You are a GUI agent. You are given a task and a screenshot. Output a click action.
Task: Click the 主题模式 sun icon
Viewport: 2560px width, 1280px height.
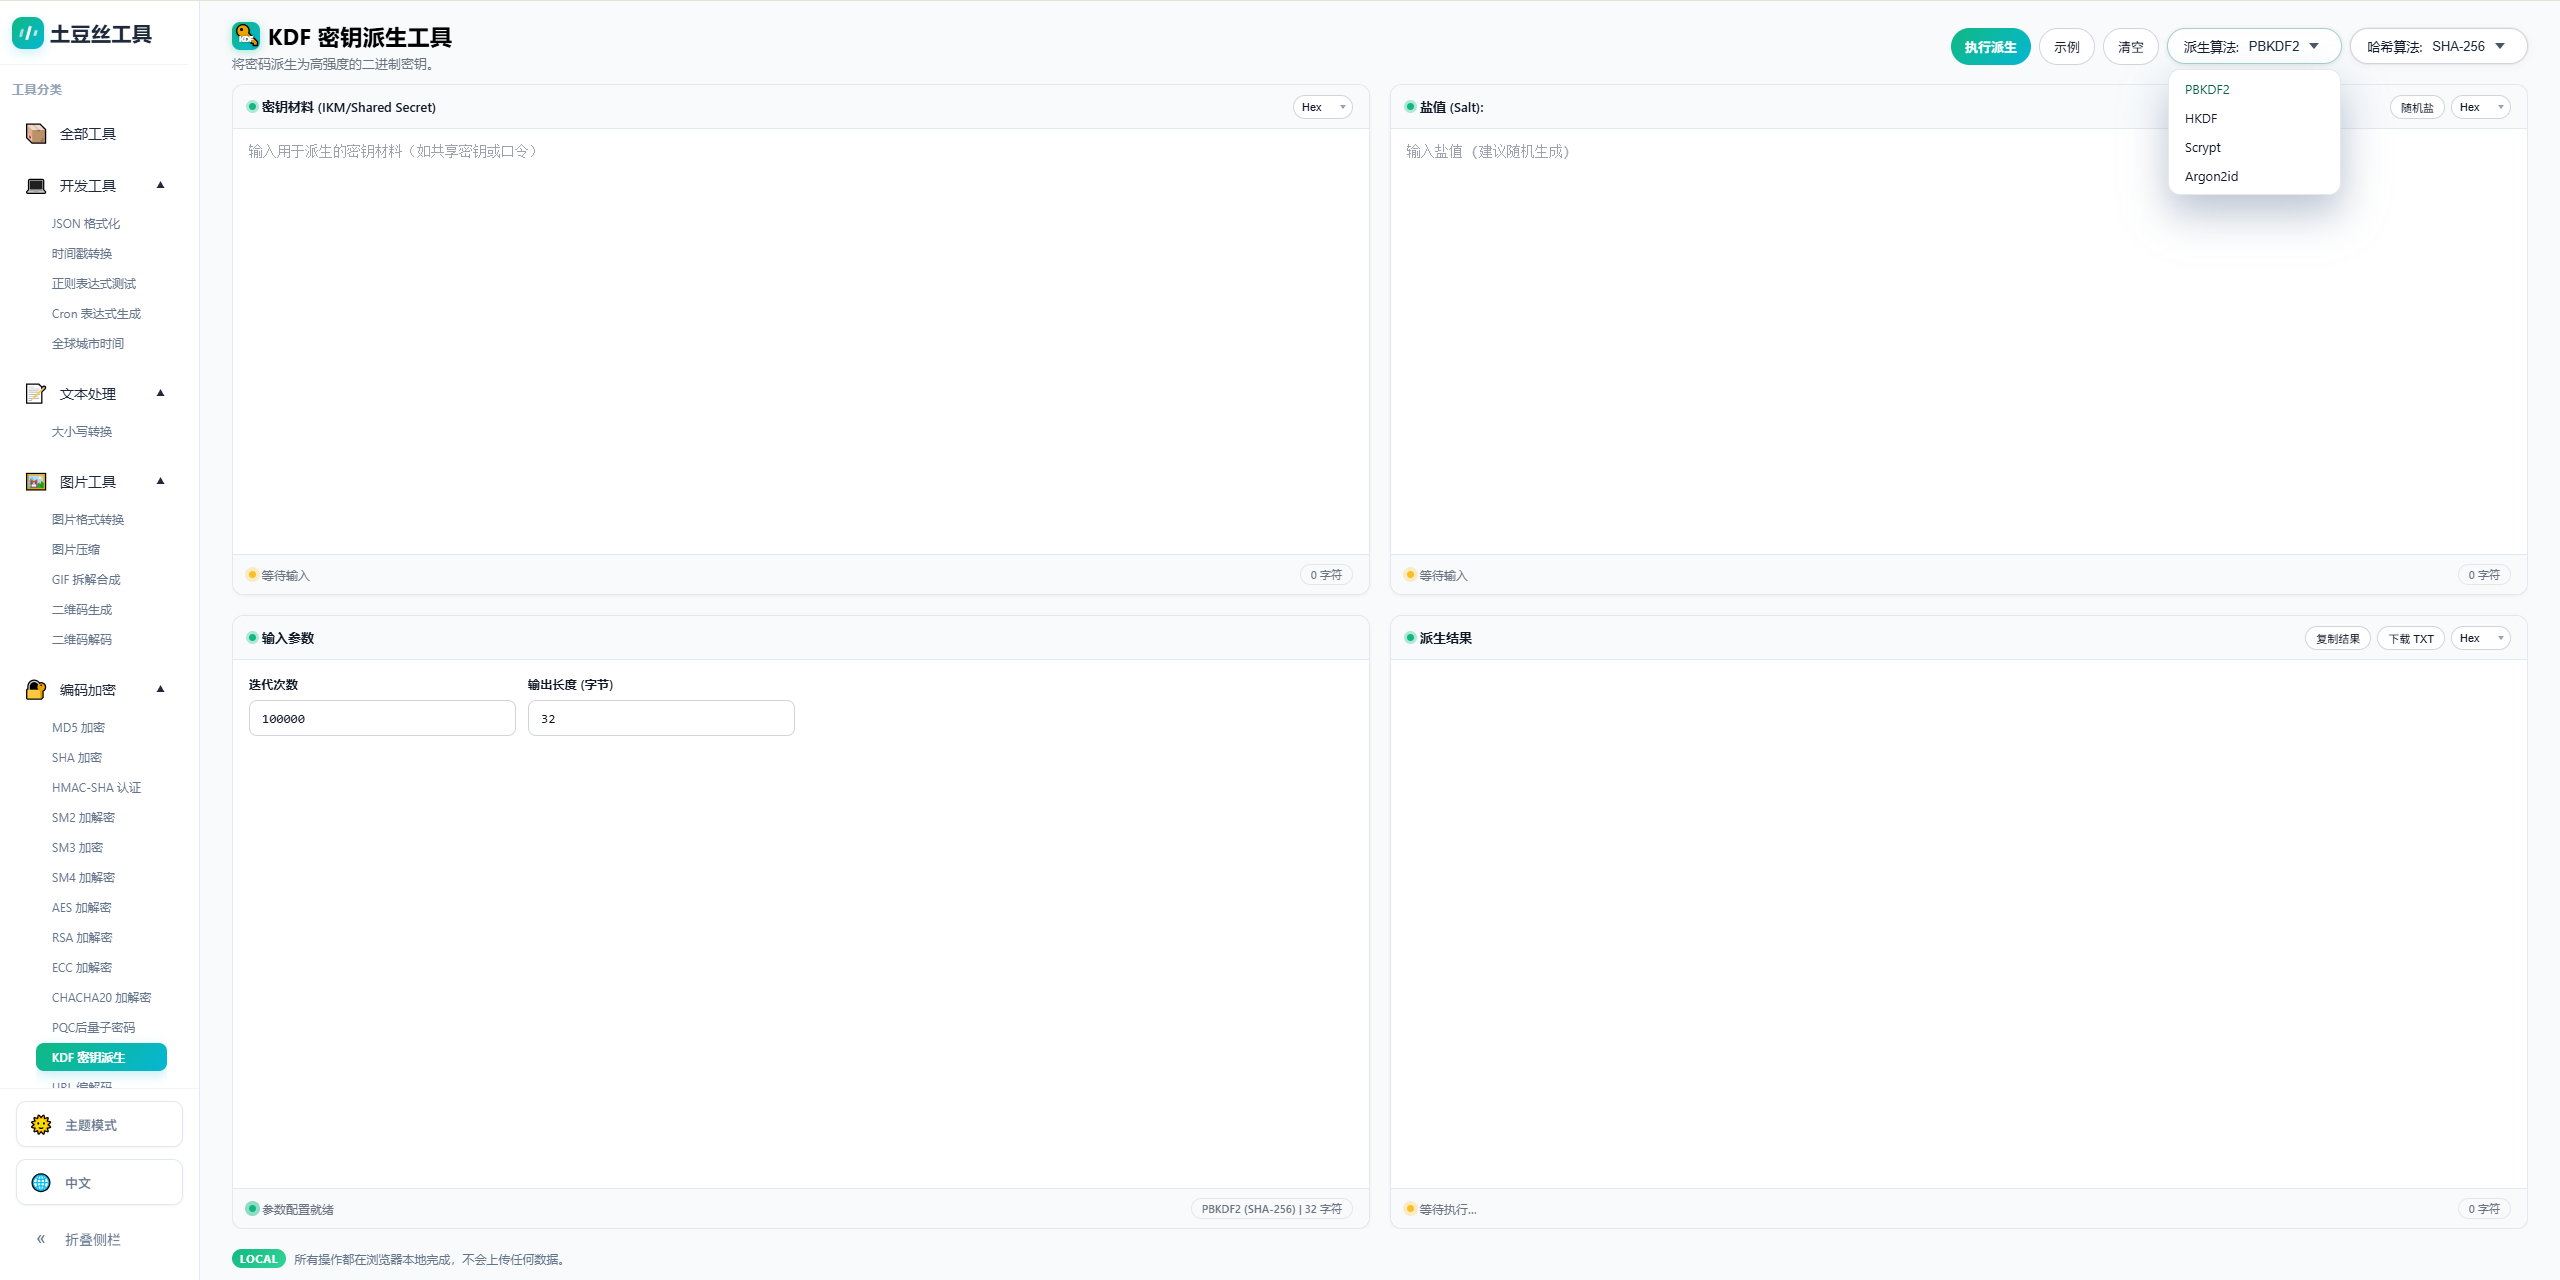pyautogui.click(x=41, y=1125)
